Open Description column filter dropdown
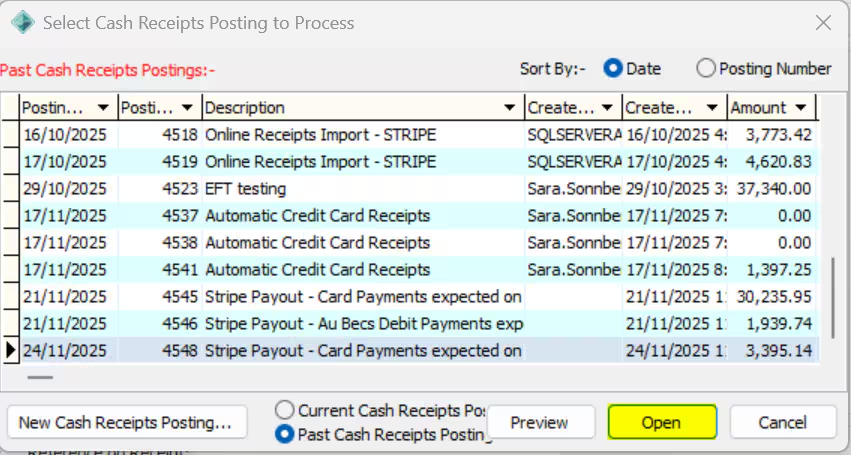 click(509, 108)
